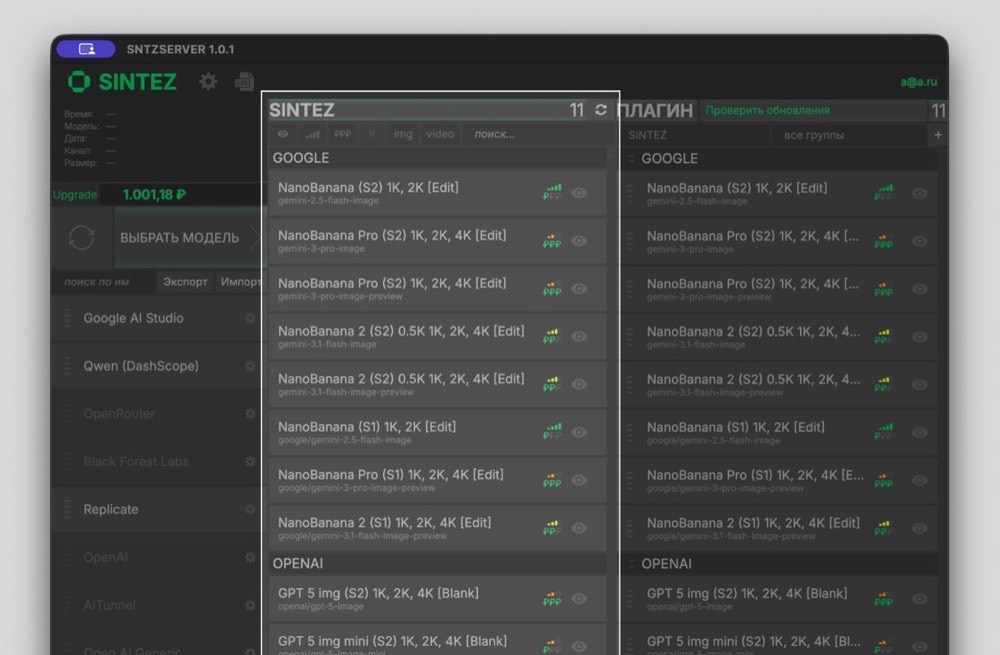Open Qwen (DashScope) gear settings
Image resolution: width=1000 pixels, height=655 pixels.
point(250,365)
